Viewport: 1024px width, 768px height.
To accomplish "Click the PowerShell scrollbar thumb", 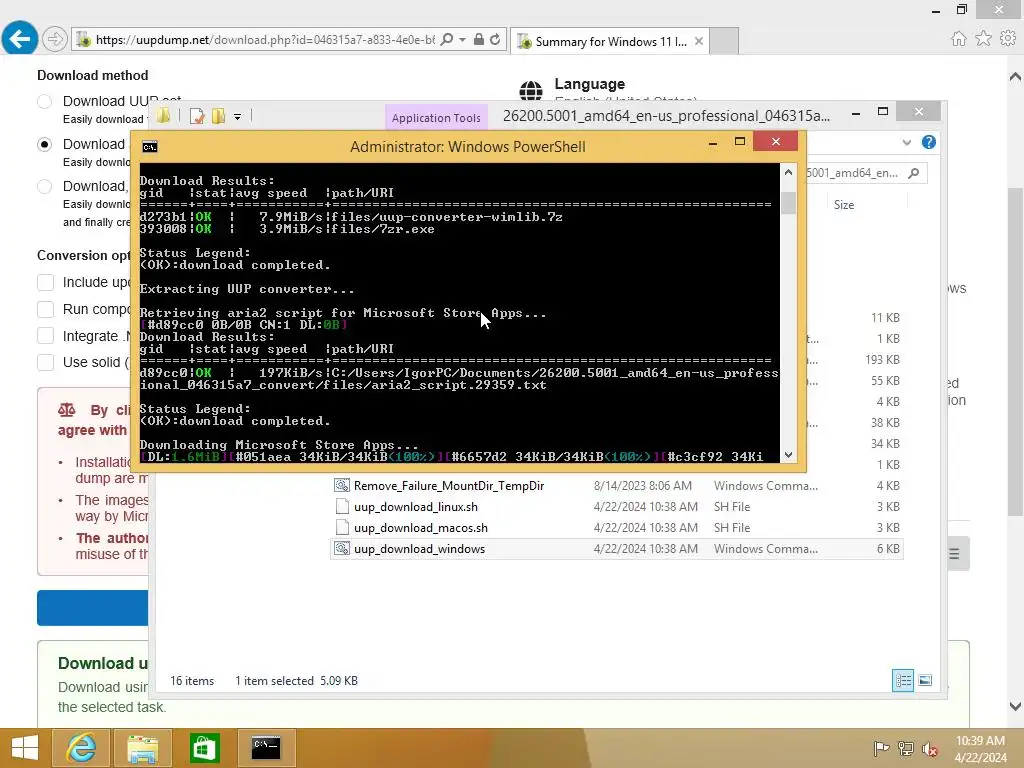I will point(788,203).
